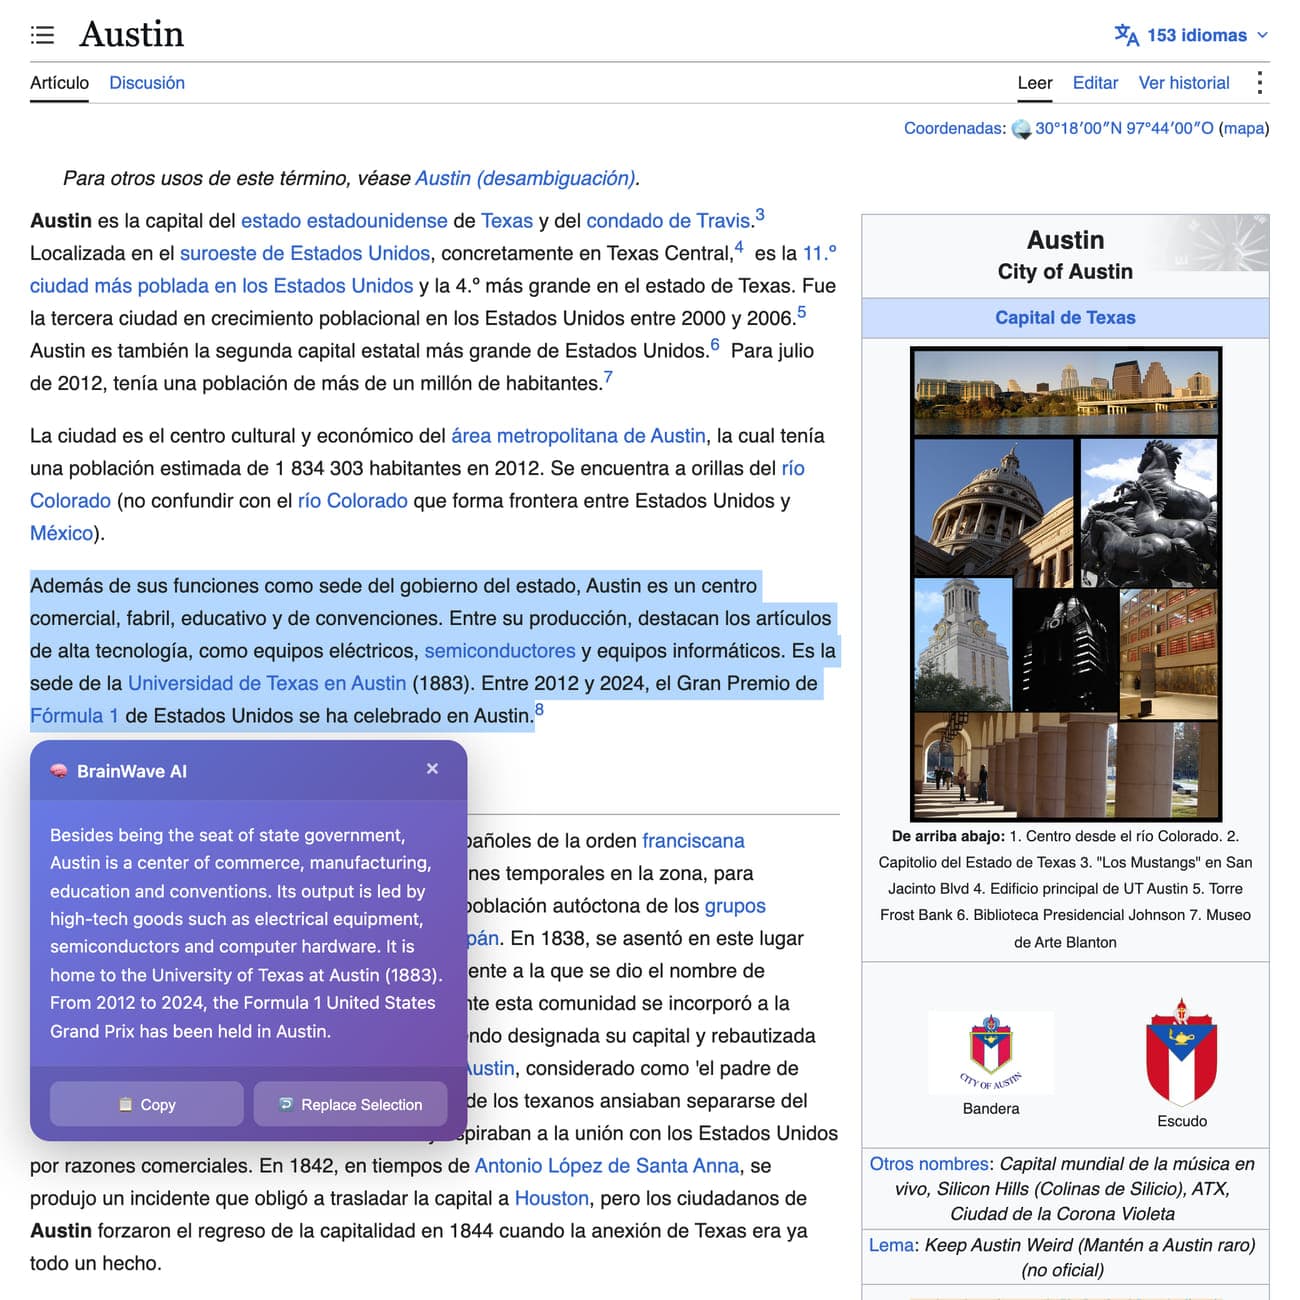The image size is (1300, 1300).
Task: Open footnote reference 3 after Travis
Action: 760,215
